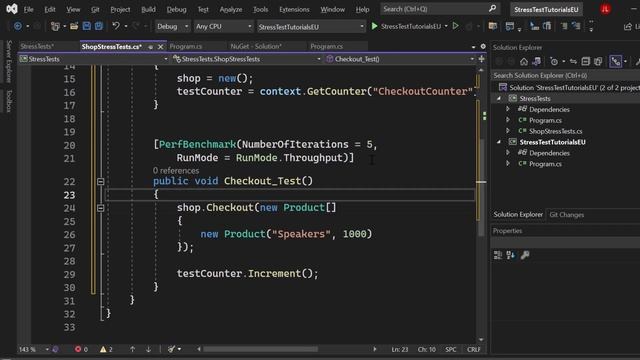Viewport: 640px width, 360px height.
Task: Expand Dependencies under StressTestTutorialsEU
Action: pyautogui.click(x=508, y=153)
